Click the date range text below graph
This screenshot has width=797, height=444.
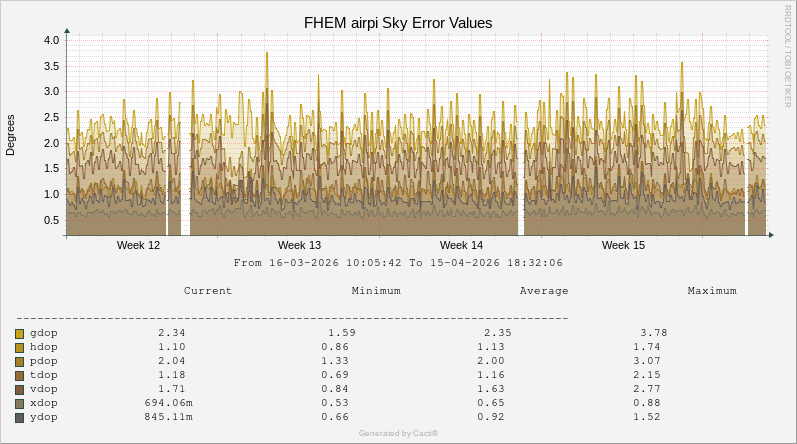click(398, 263)
